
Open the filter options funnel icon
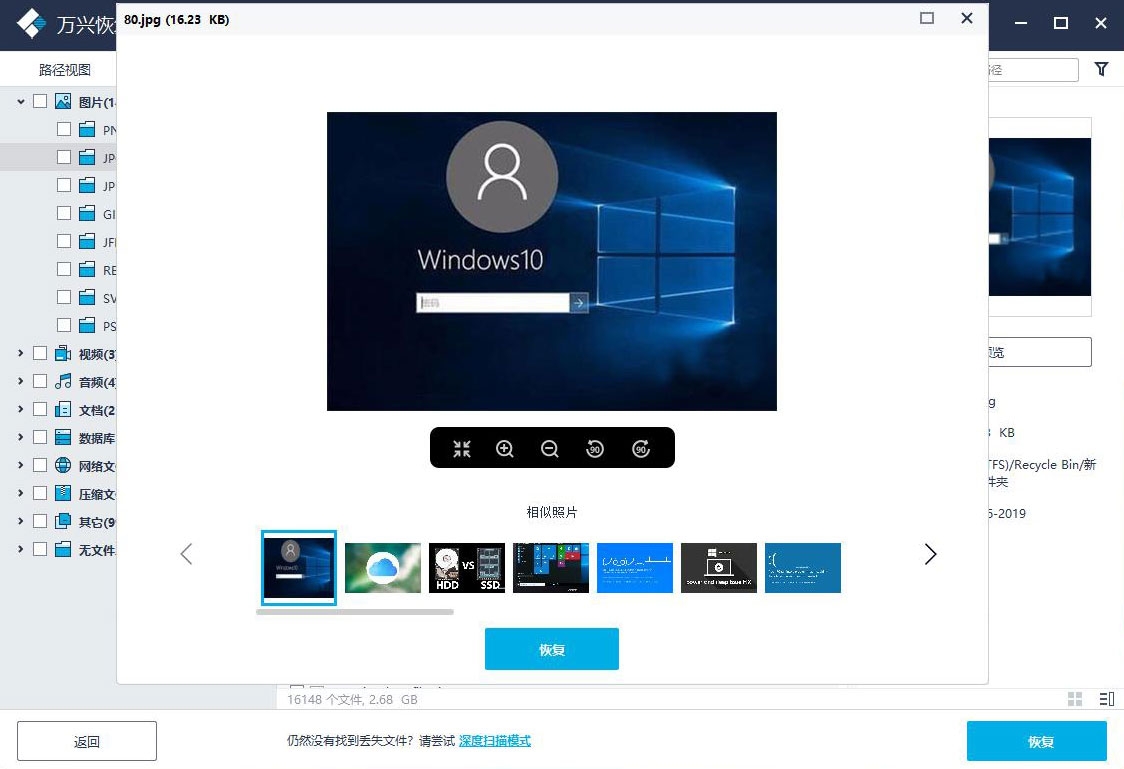pyautogui.click(x=1101, y=69)
